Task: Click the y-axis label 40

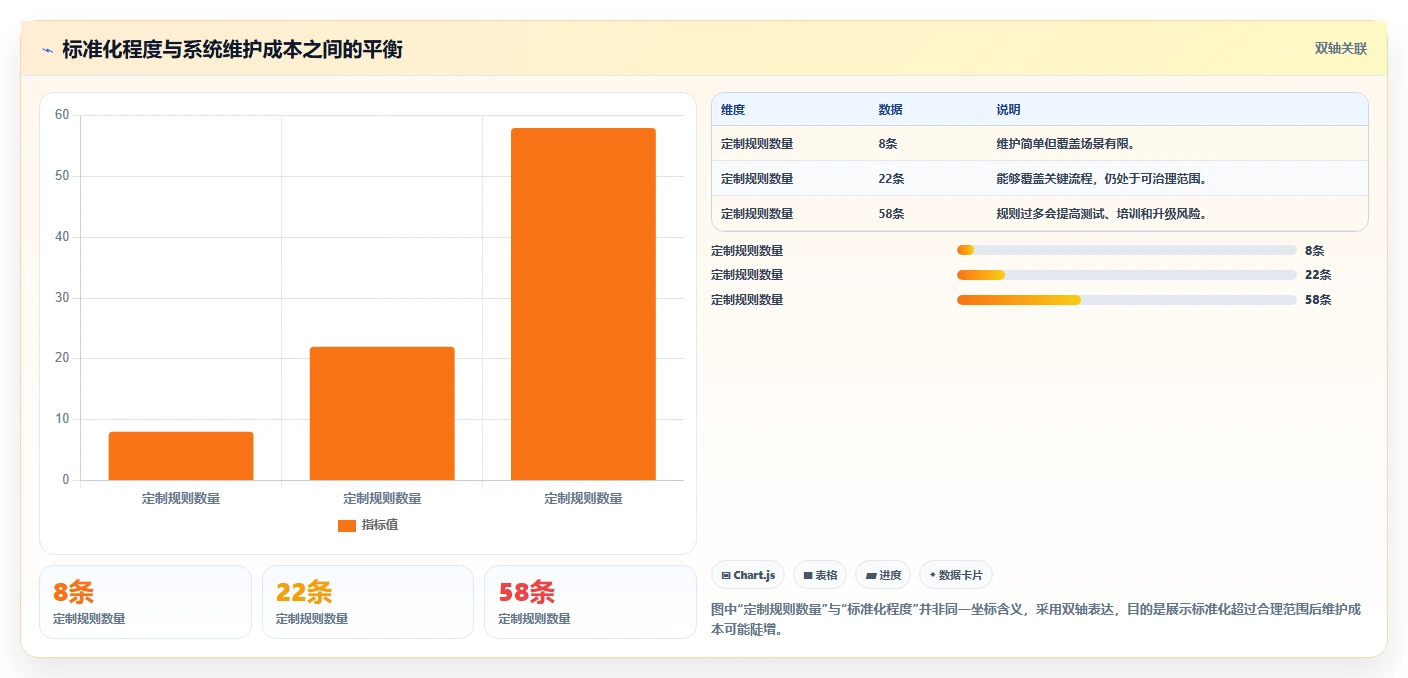Action: (62, 237)
